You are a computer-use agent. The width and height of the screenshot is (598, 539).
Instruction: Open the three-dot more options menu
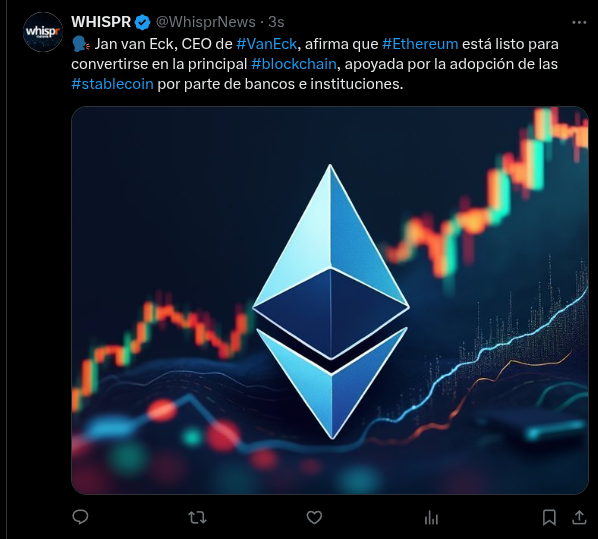coord(579,23)
